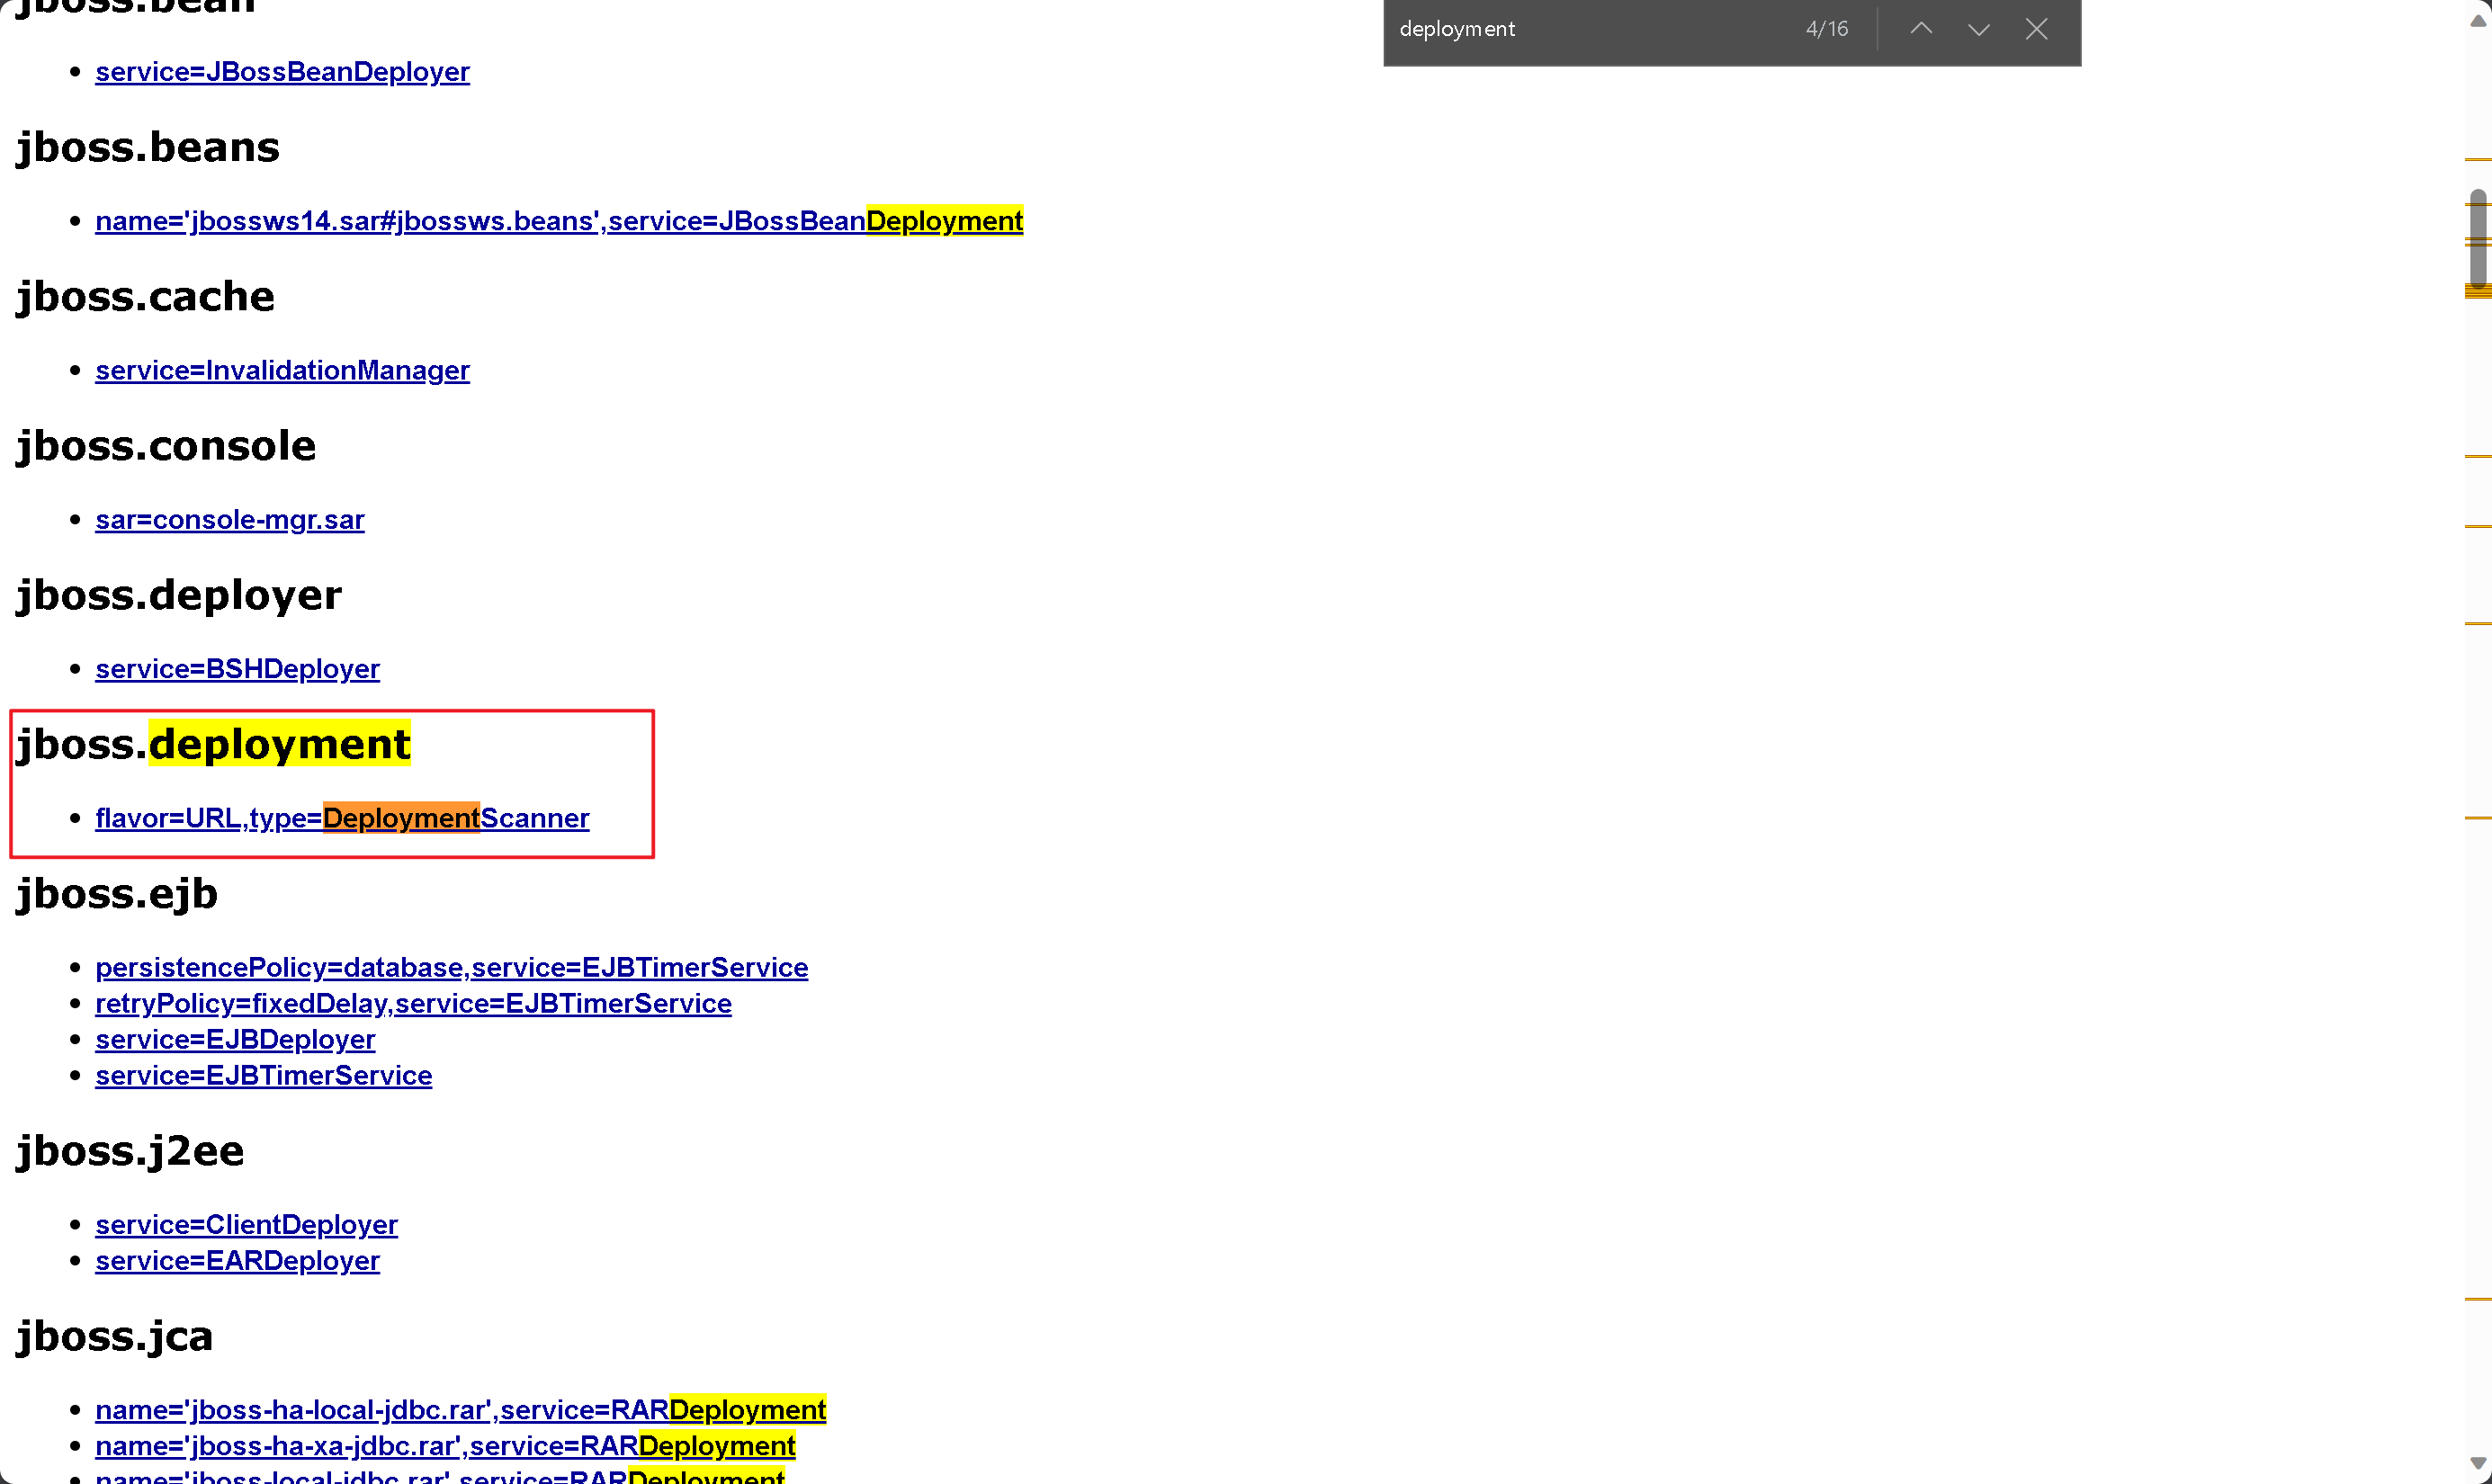This screenshot has height=1484, width=2492.
Task: Go to previous find match arrow
Action: (x=1921, y=29)
